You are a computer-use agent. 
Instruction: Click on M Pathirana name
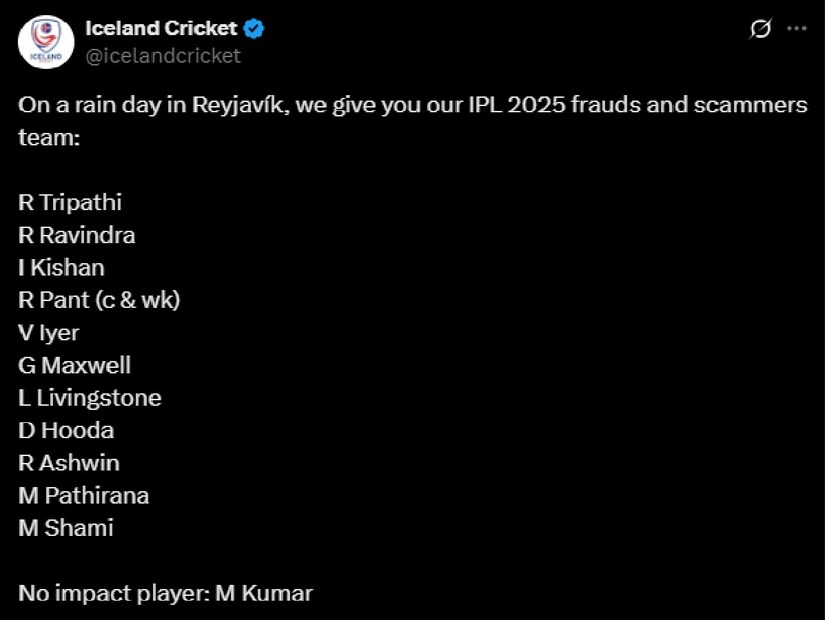(84, 496)
